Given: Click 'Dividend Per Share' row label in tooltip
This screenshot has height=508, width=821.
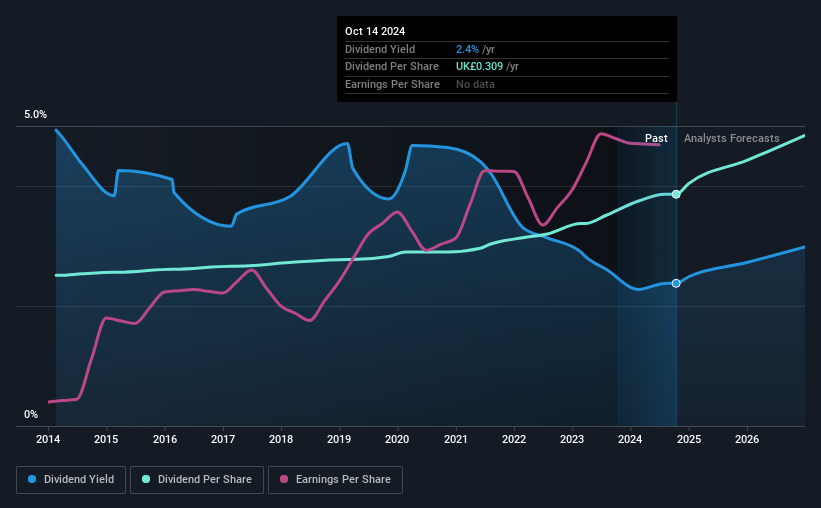Looking at the screenshot, I should point(392,67).
